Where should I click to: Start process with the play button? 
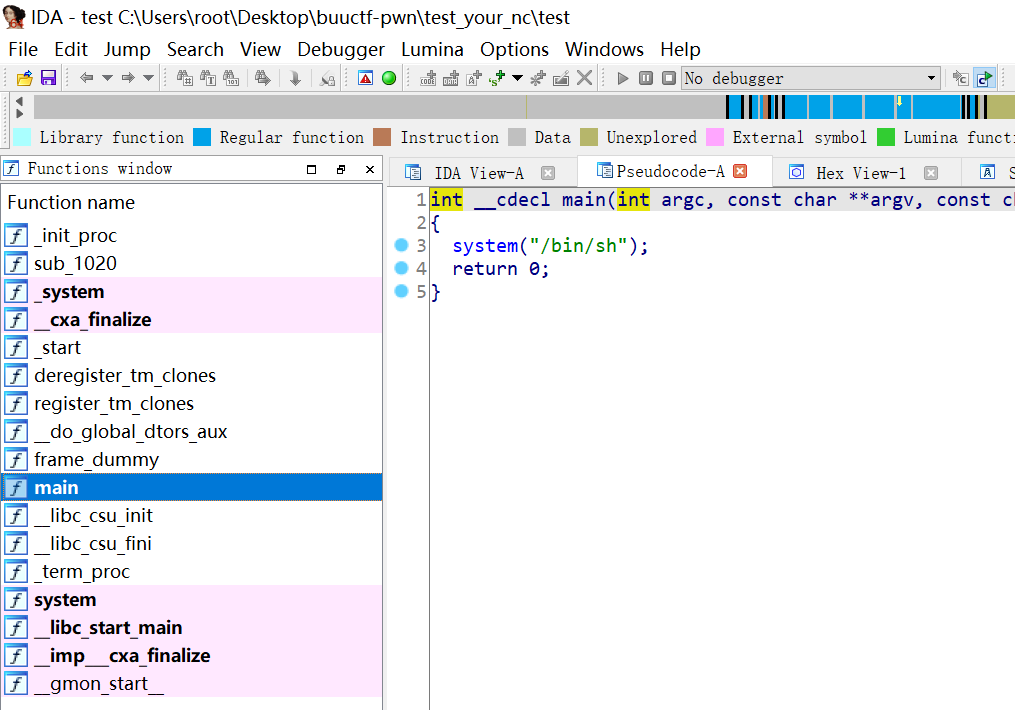click(x=623, y=78)
